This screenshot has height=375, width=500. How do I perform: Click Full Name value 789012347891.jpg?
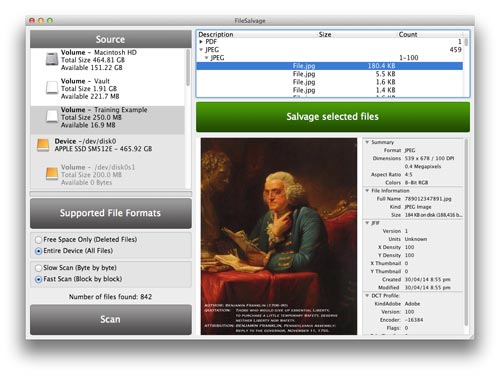pos(428,199)
